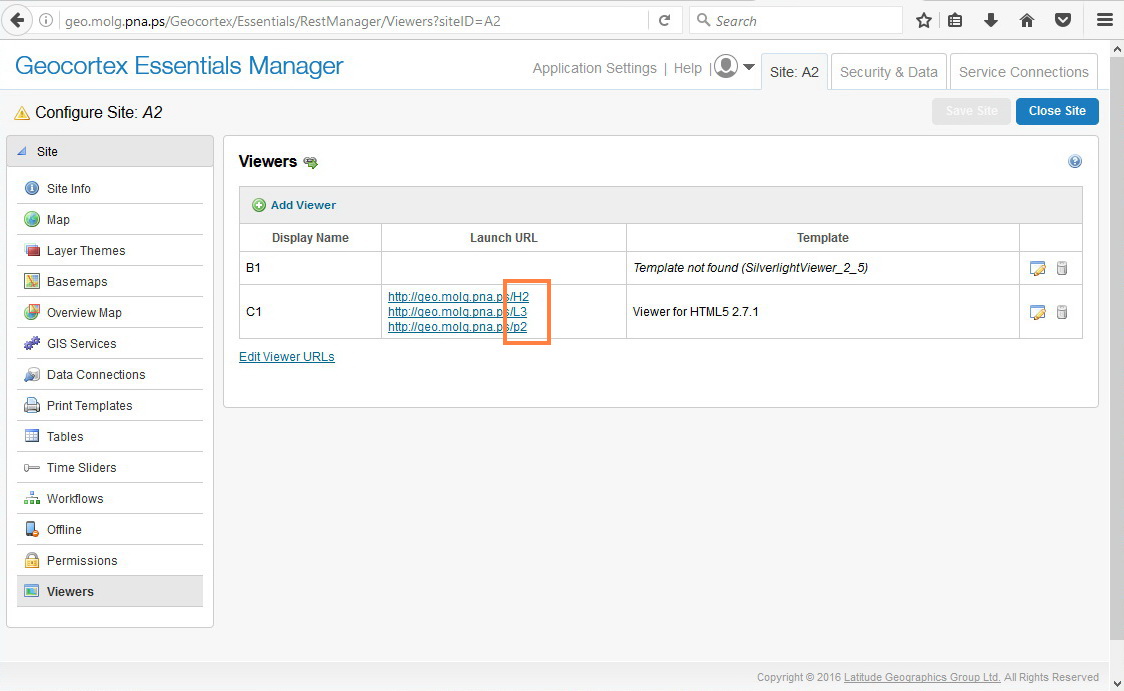Click the Launch URL column header

(504, 237)
